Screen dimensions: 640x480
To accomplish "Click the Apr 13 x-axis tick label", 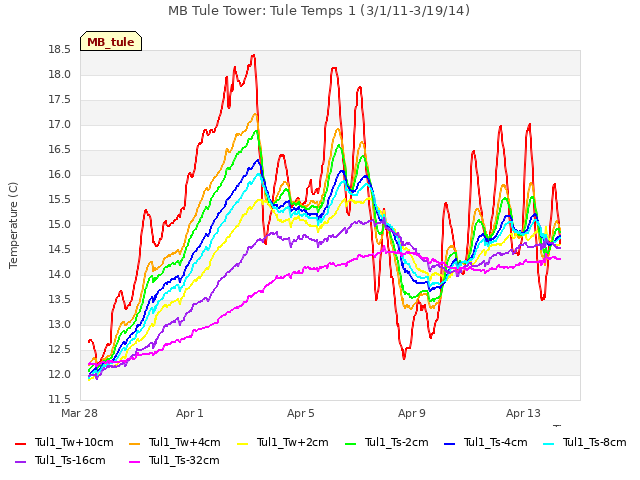I will coord(523,413).
